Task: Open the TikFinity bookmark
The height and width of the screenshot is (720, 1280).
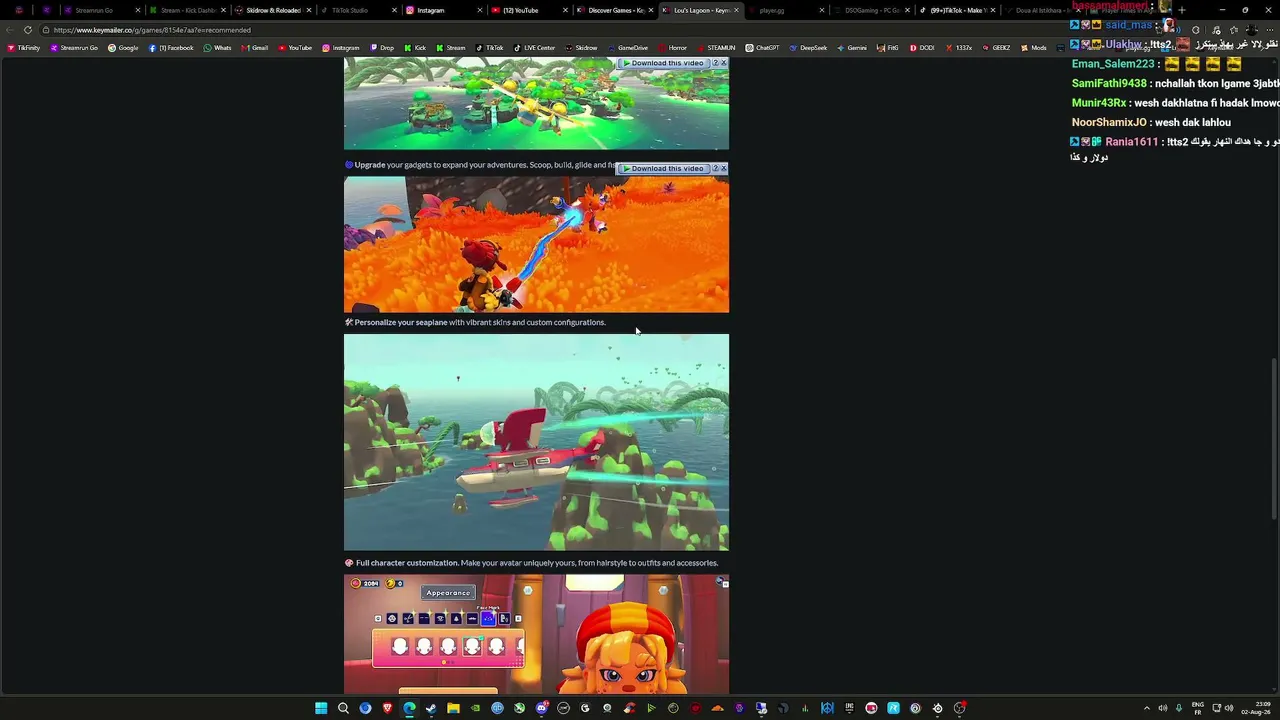Action: pos(23,48)
